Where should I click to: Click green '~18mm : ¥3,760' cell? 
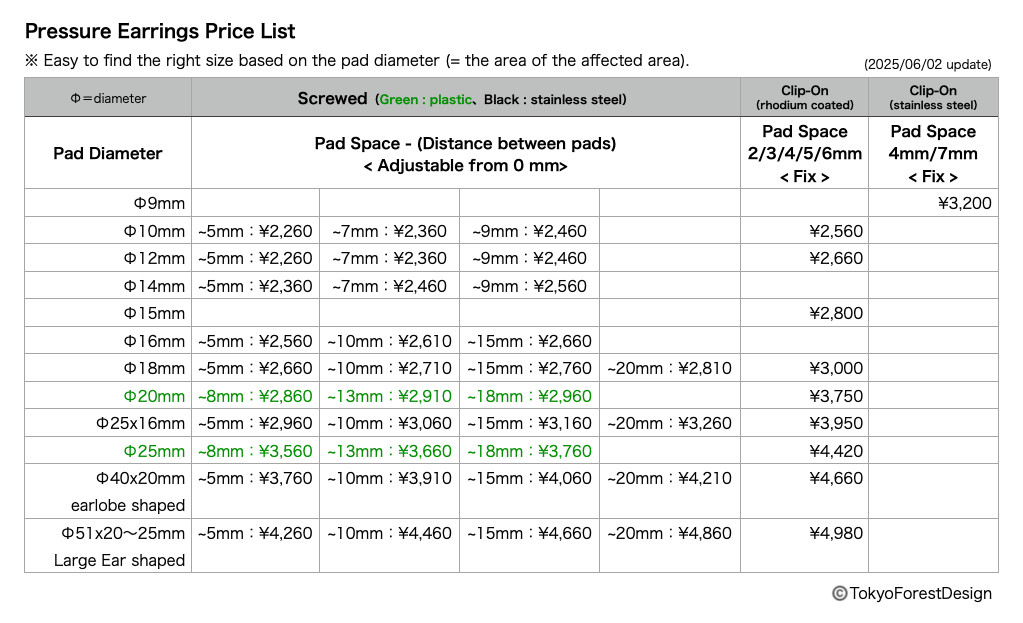529,451
